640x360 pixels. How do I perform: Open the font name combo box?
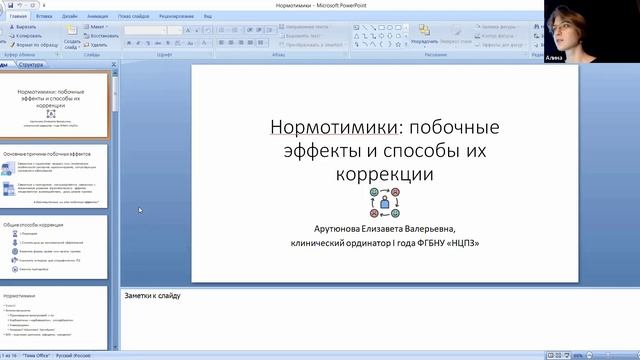[146, 30]
